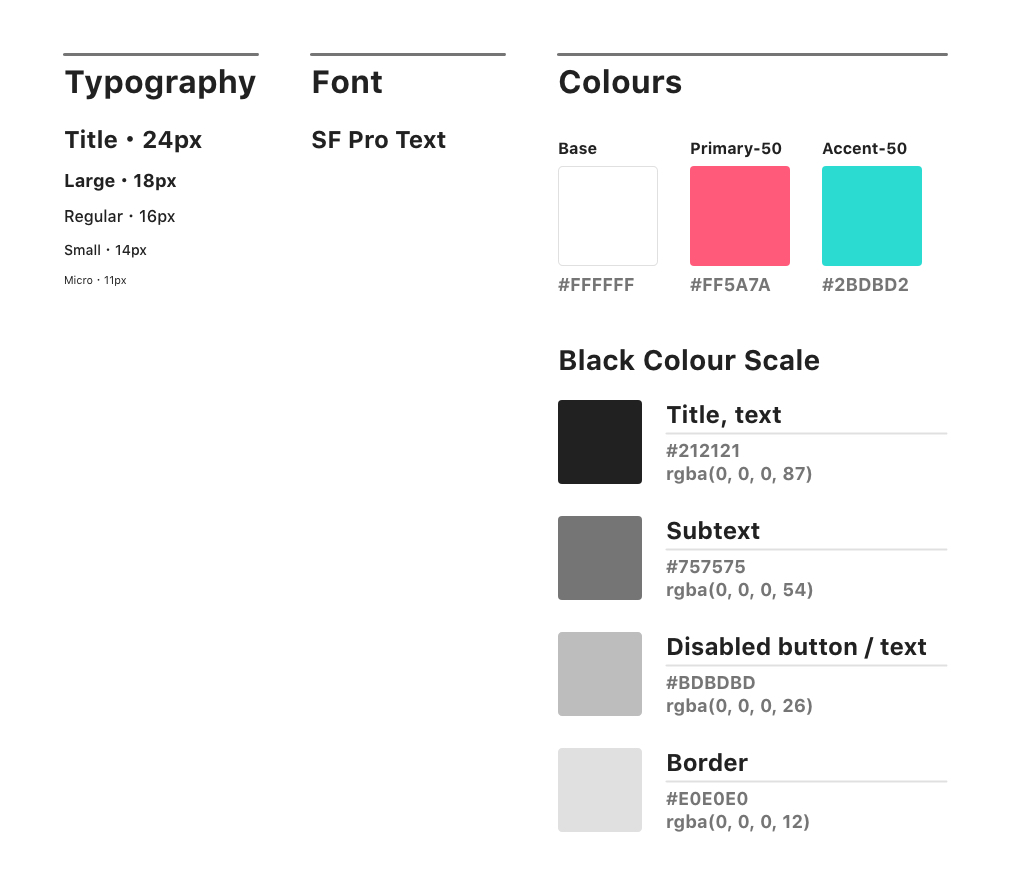Click the #2BDBD2 hex label
Image resolution: width=1011 pixels, height=886 pixels.
[x=865, y=285]
